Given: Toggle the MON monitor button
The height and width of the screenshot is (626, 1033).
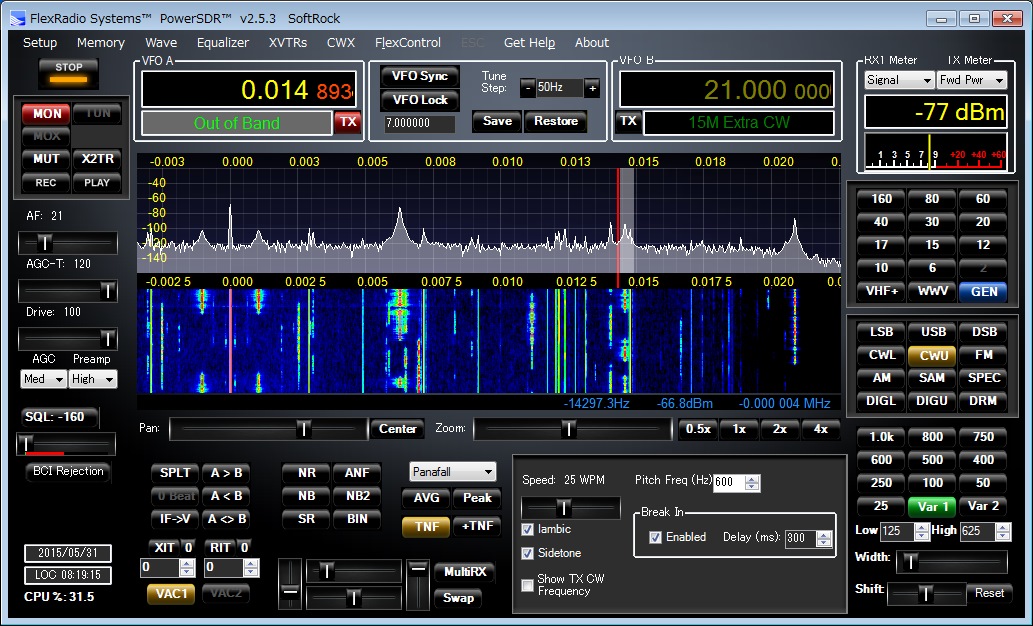Looking at the screenshot, I should pos(47,113).
